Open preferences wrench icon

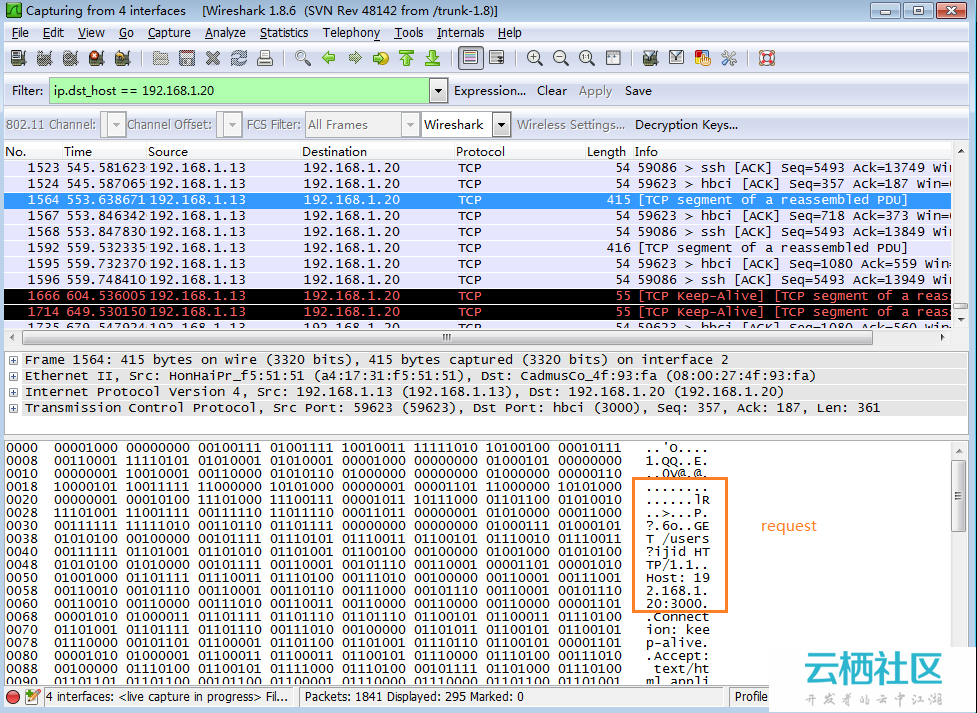coord(729,59)
